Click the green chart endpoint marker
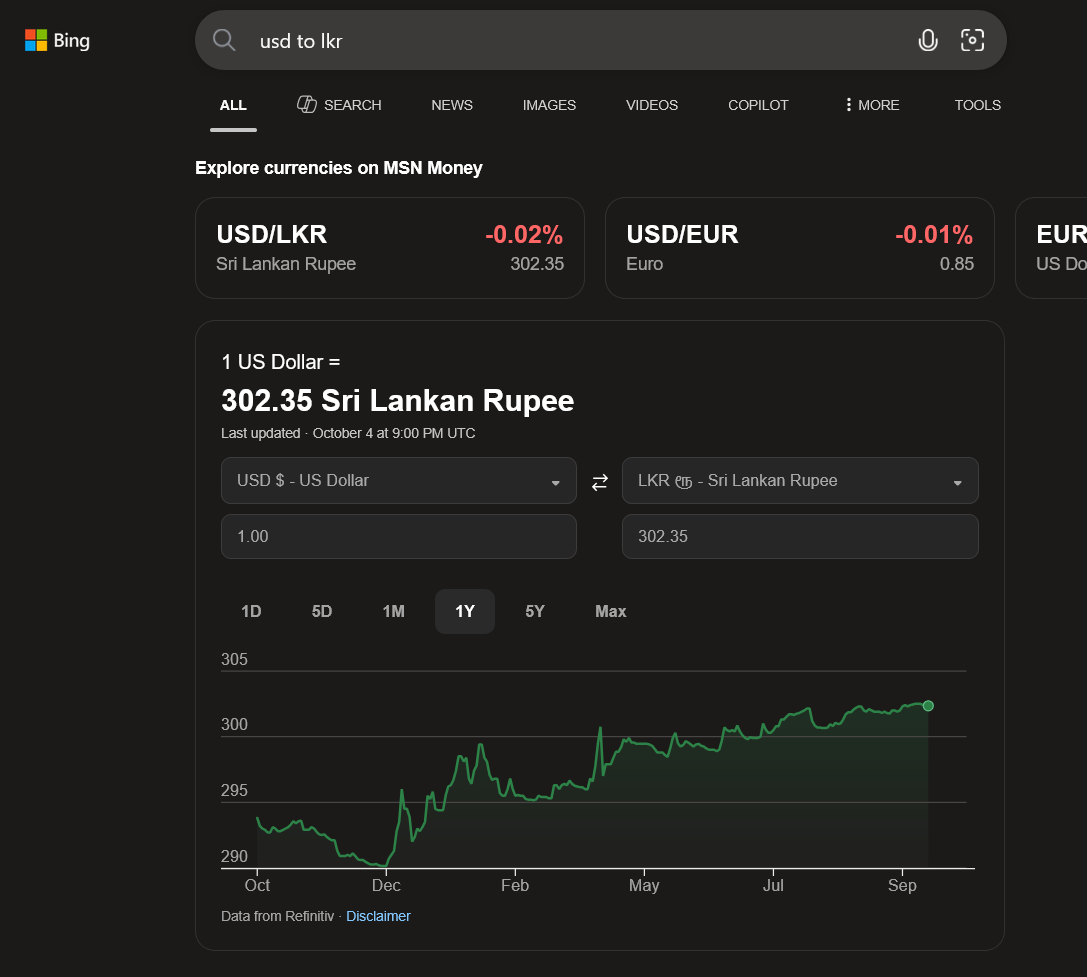The image size is (1087, 977). click(928, 706)
